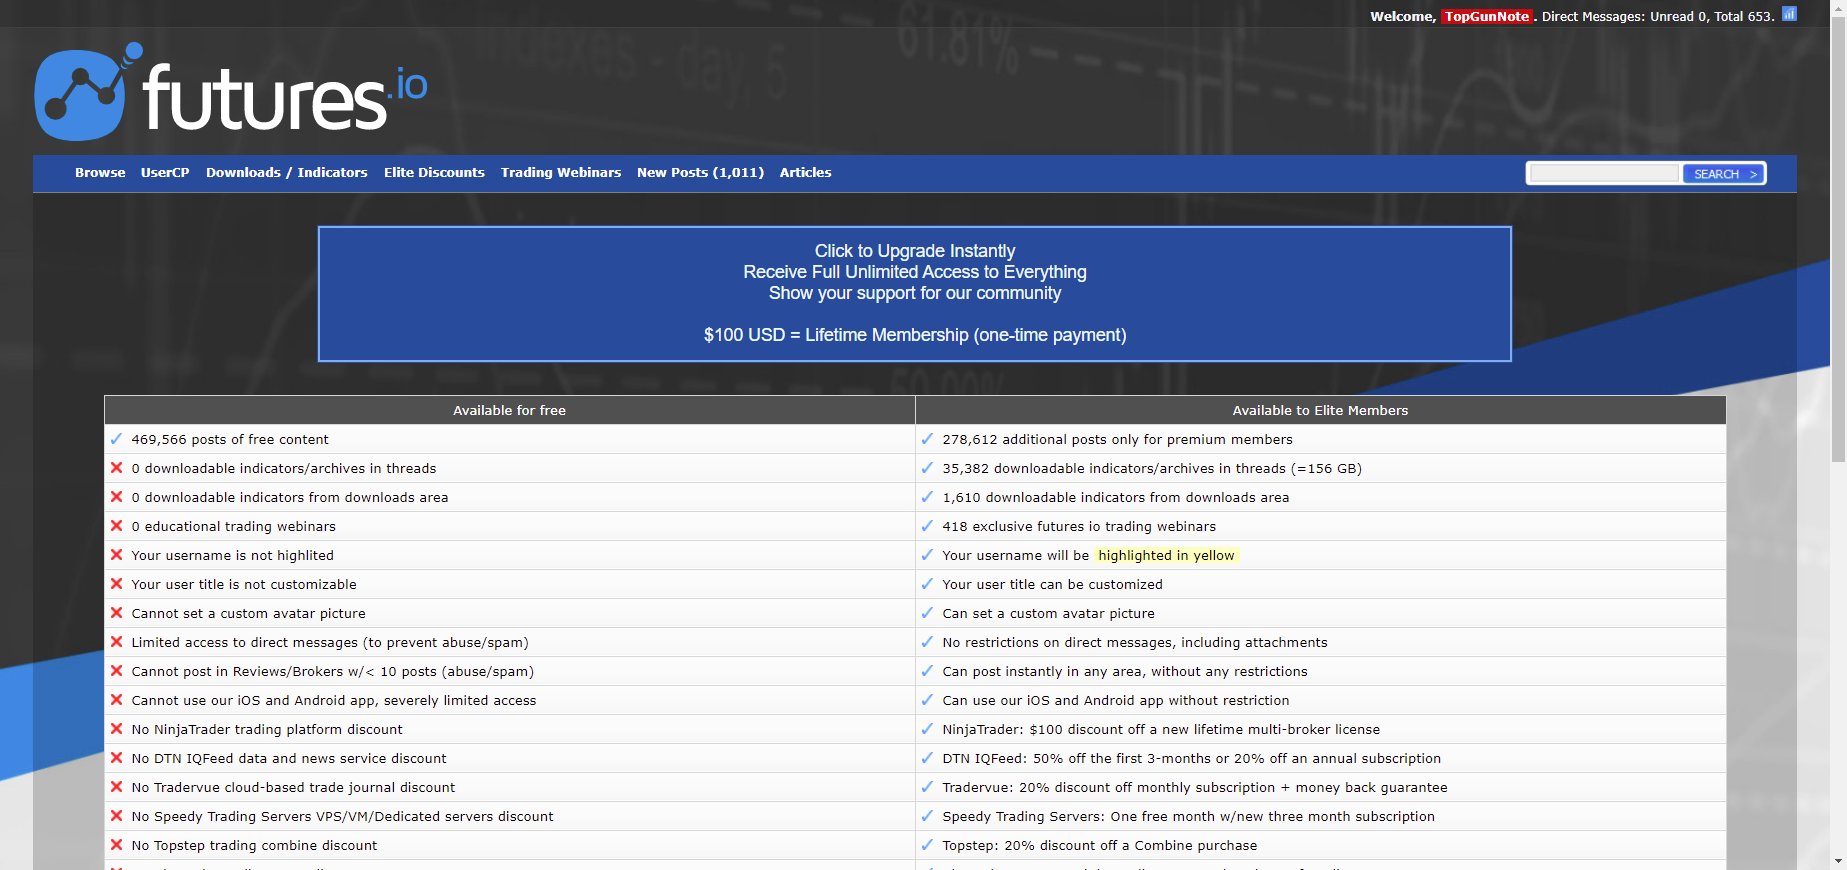This screenshot has height=870, width=1847.
Task: Click the check icon beside NinjaTrader: $100 discount
Action: coord(927,729)
